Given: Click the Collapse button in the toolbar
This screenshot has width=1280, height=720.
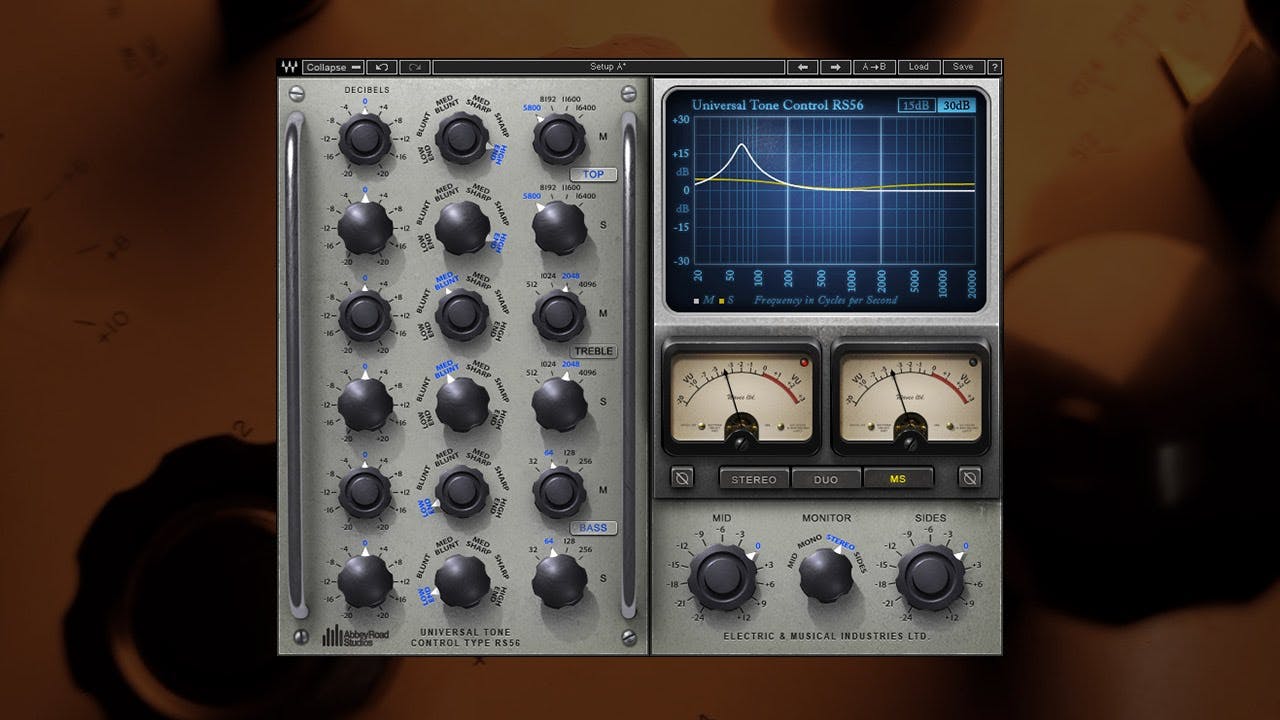Looking at the screenshot, I should [333, 66].
